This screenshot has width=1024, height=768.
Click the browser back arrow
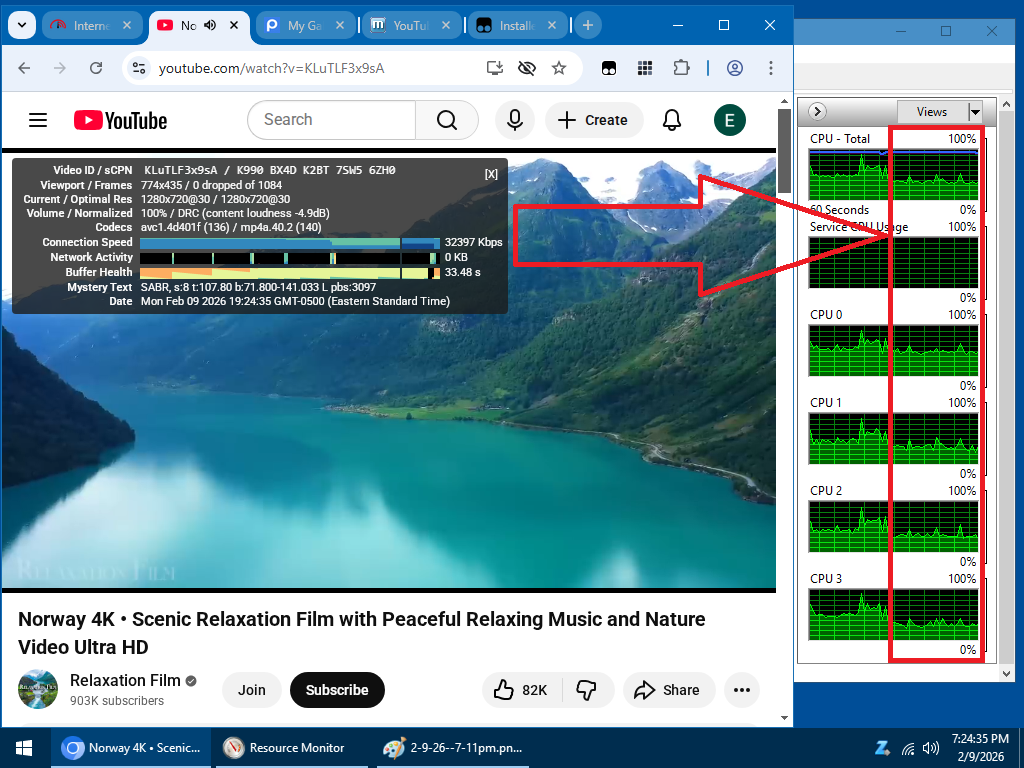pos(24,68)
